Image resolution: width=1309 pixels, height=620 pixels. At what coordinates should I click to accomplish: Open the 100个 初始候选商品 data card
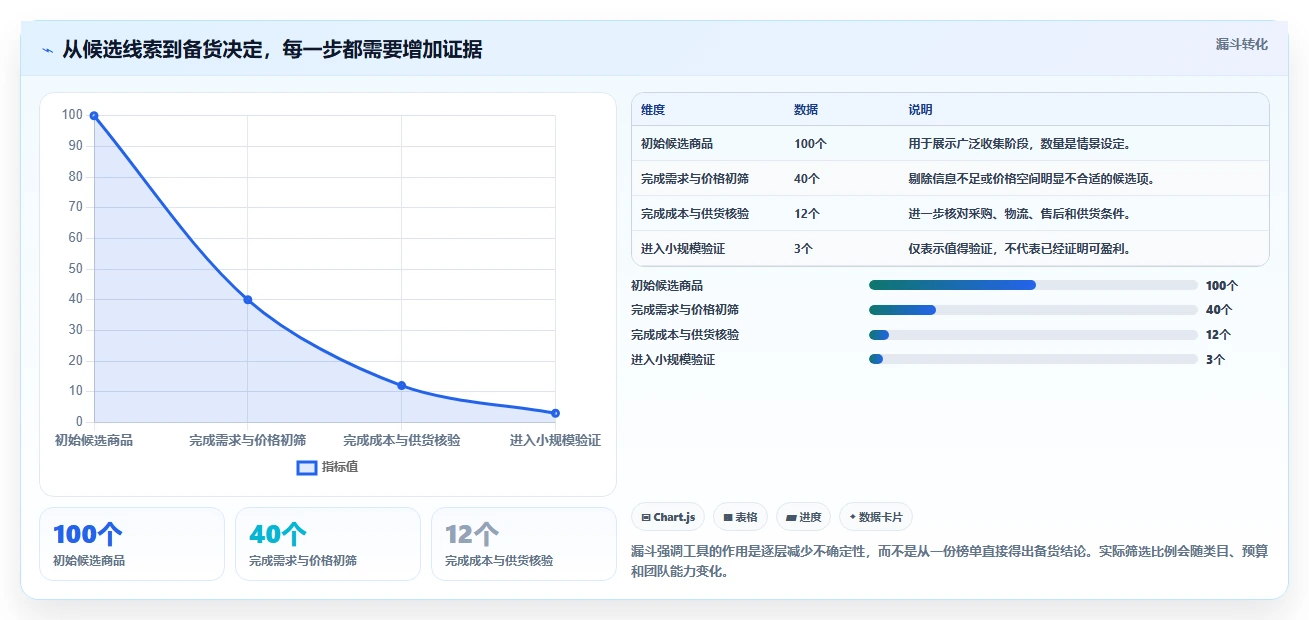pyautogui.click(x=132, y=544)
